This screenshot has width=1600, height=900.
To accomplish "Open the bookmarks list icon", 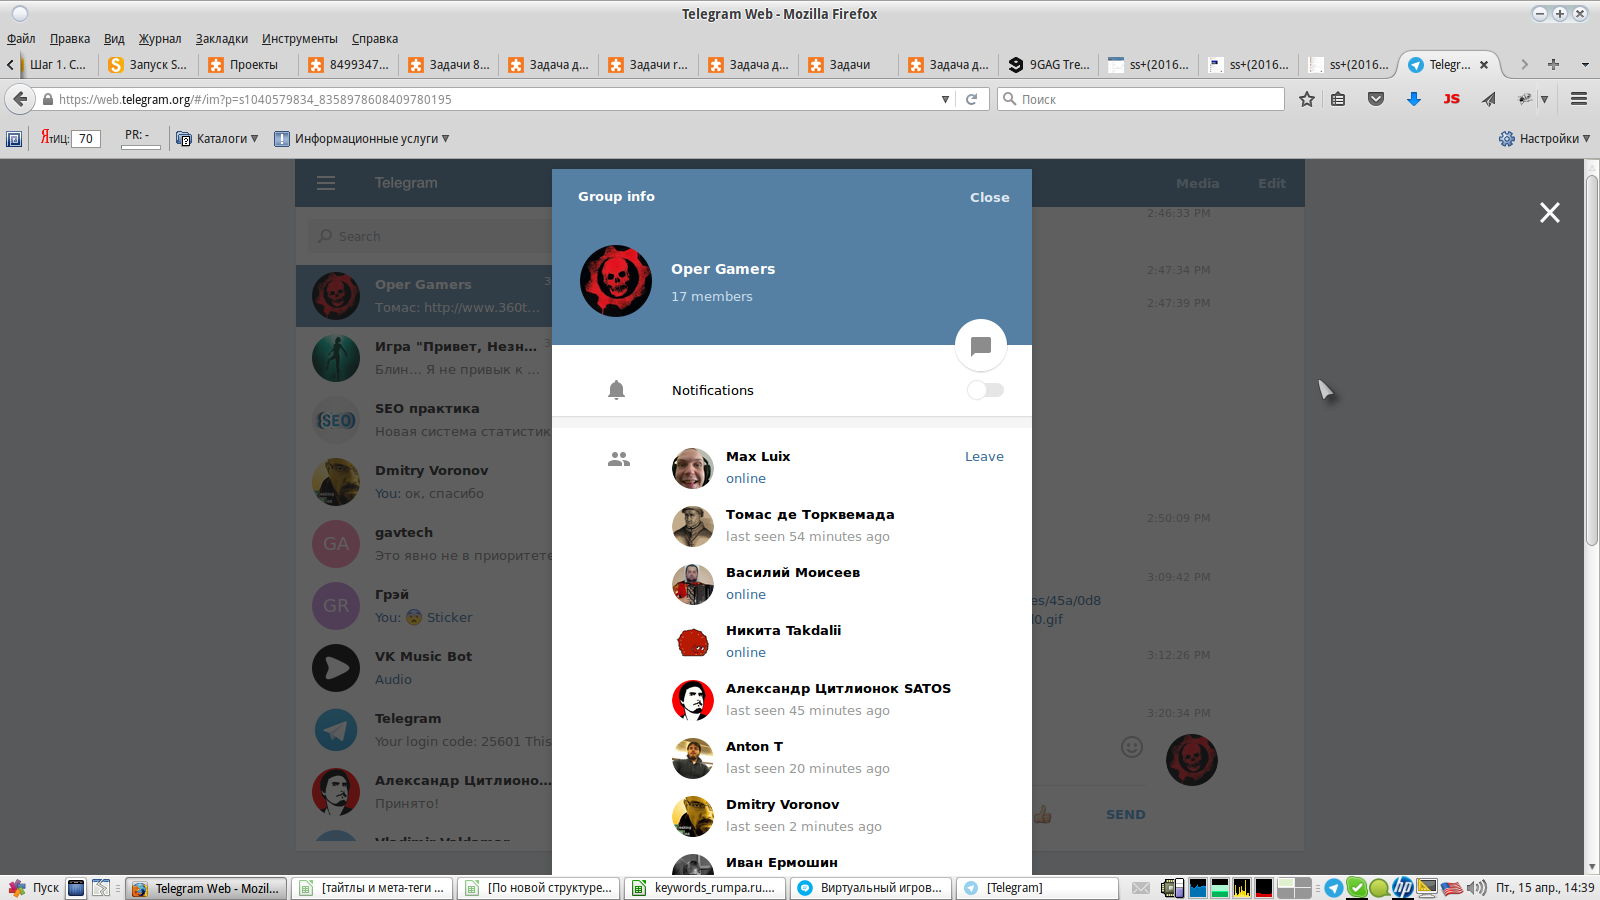I will 1338,99.
